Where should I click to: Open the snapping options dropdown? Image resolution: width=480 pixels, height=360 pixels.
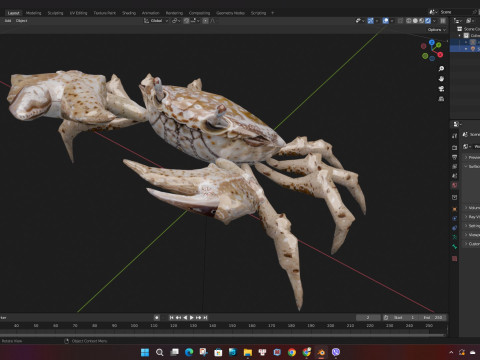(x=195, y=21)
